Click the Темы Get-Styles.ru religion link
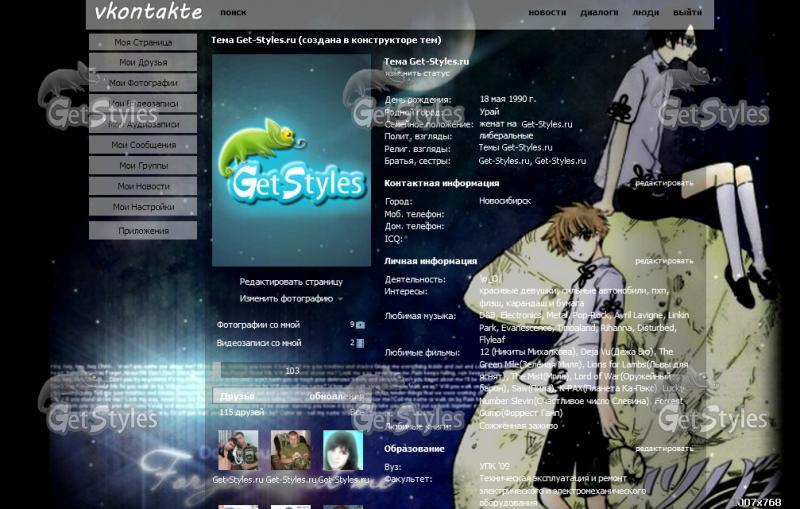Image resolution: width=800 pixels, height=509 pixels. 515,147
